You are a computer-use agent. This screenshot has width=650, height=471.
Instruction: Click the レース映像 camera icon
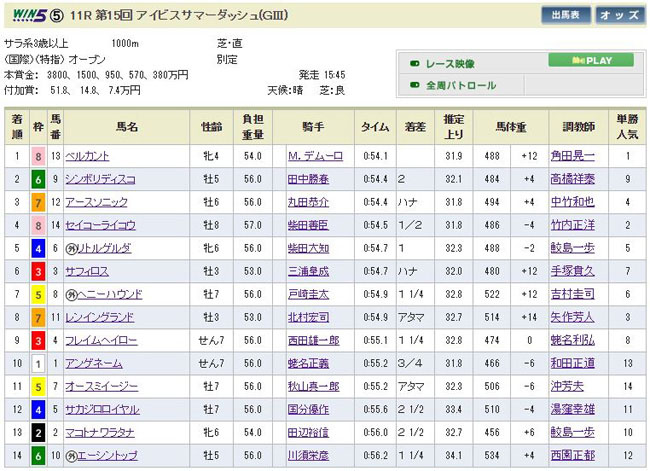click(414, 63)
